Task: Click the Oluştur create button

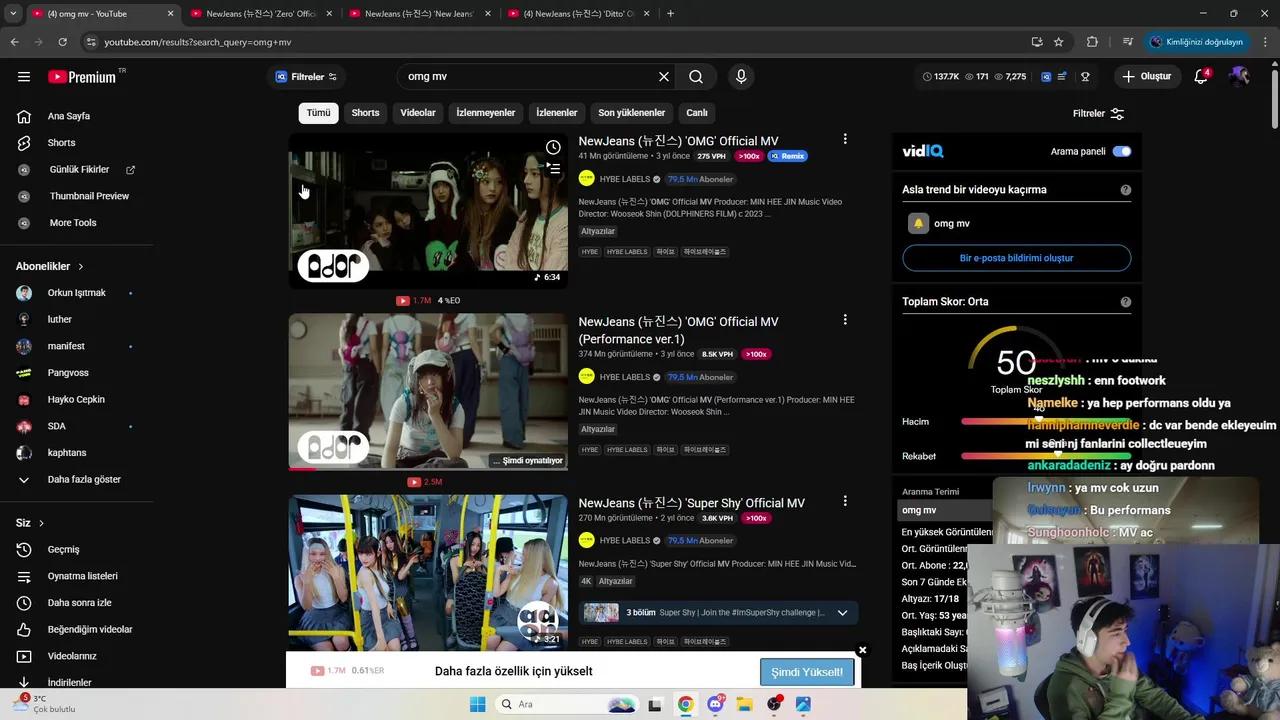Action: coord(1146,77)
